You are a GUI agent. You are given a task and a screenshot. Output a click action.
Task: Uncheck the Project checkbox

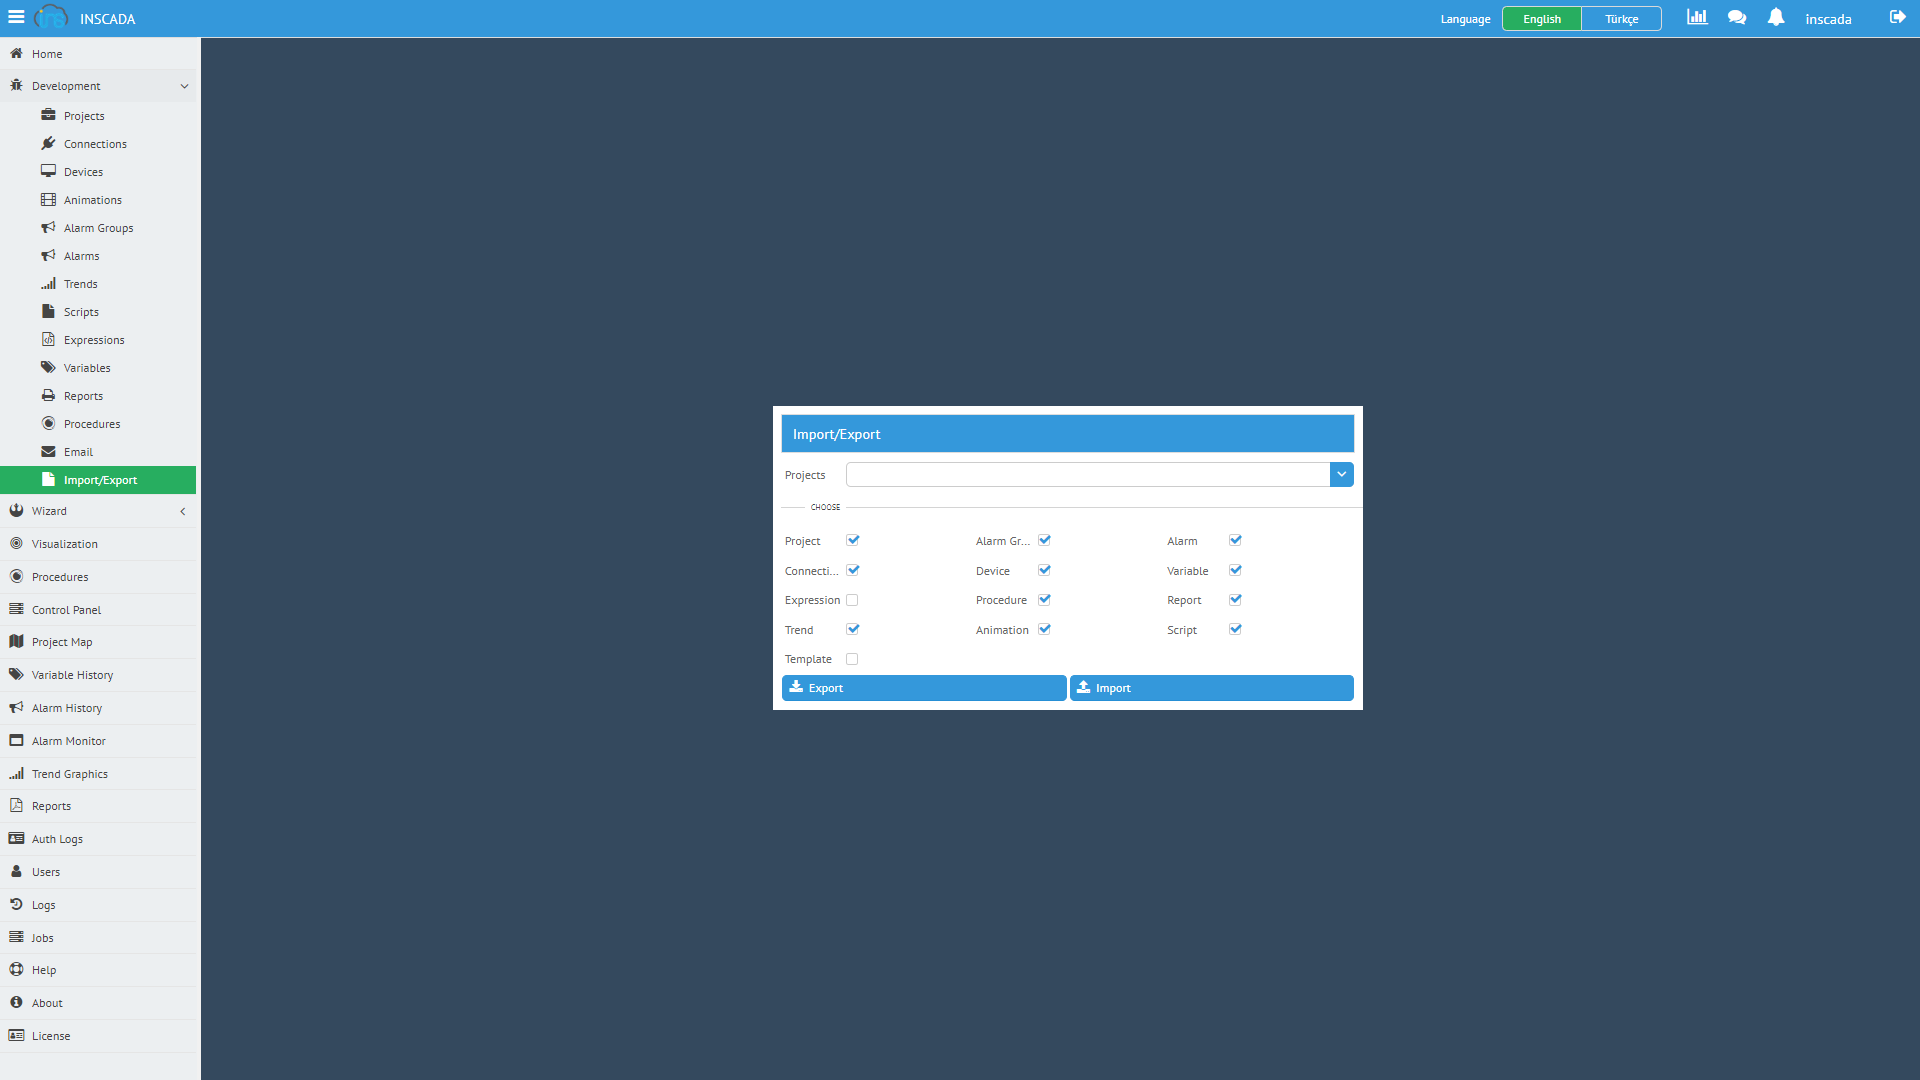click(x=852, y=540)
